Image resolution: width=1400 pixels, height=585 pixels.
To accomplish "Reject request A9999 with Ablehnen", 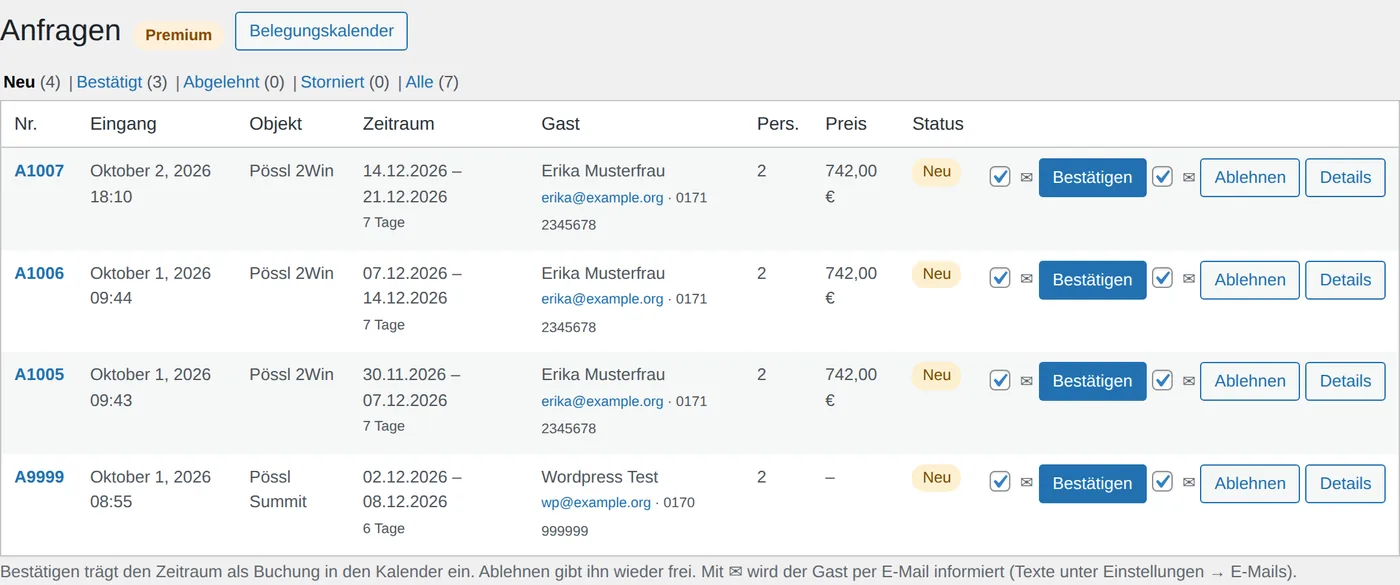I will pyautogui.click(x=1250, y=483).
